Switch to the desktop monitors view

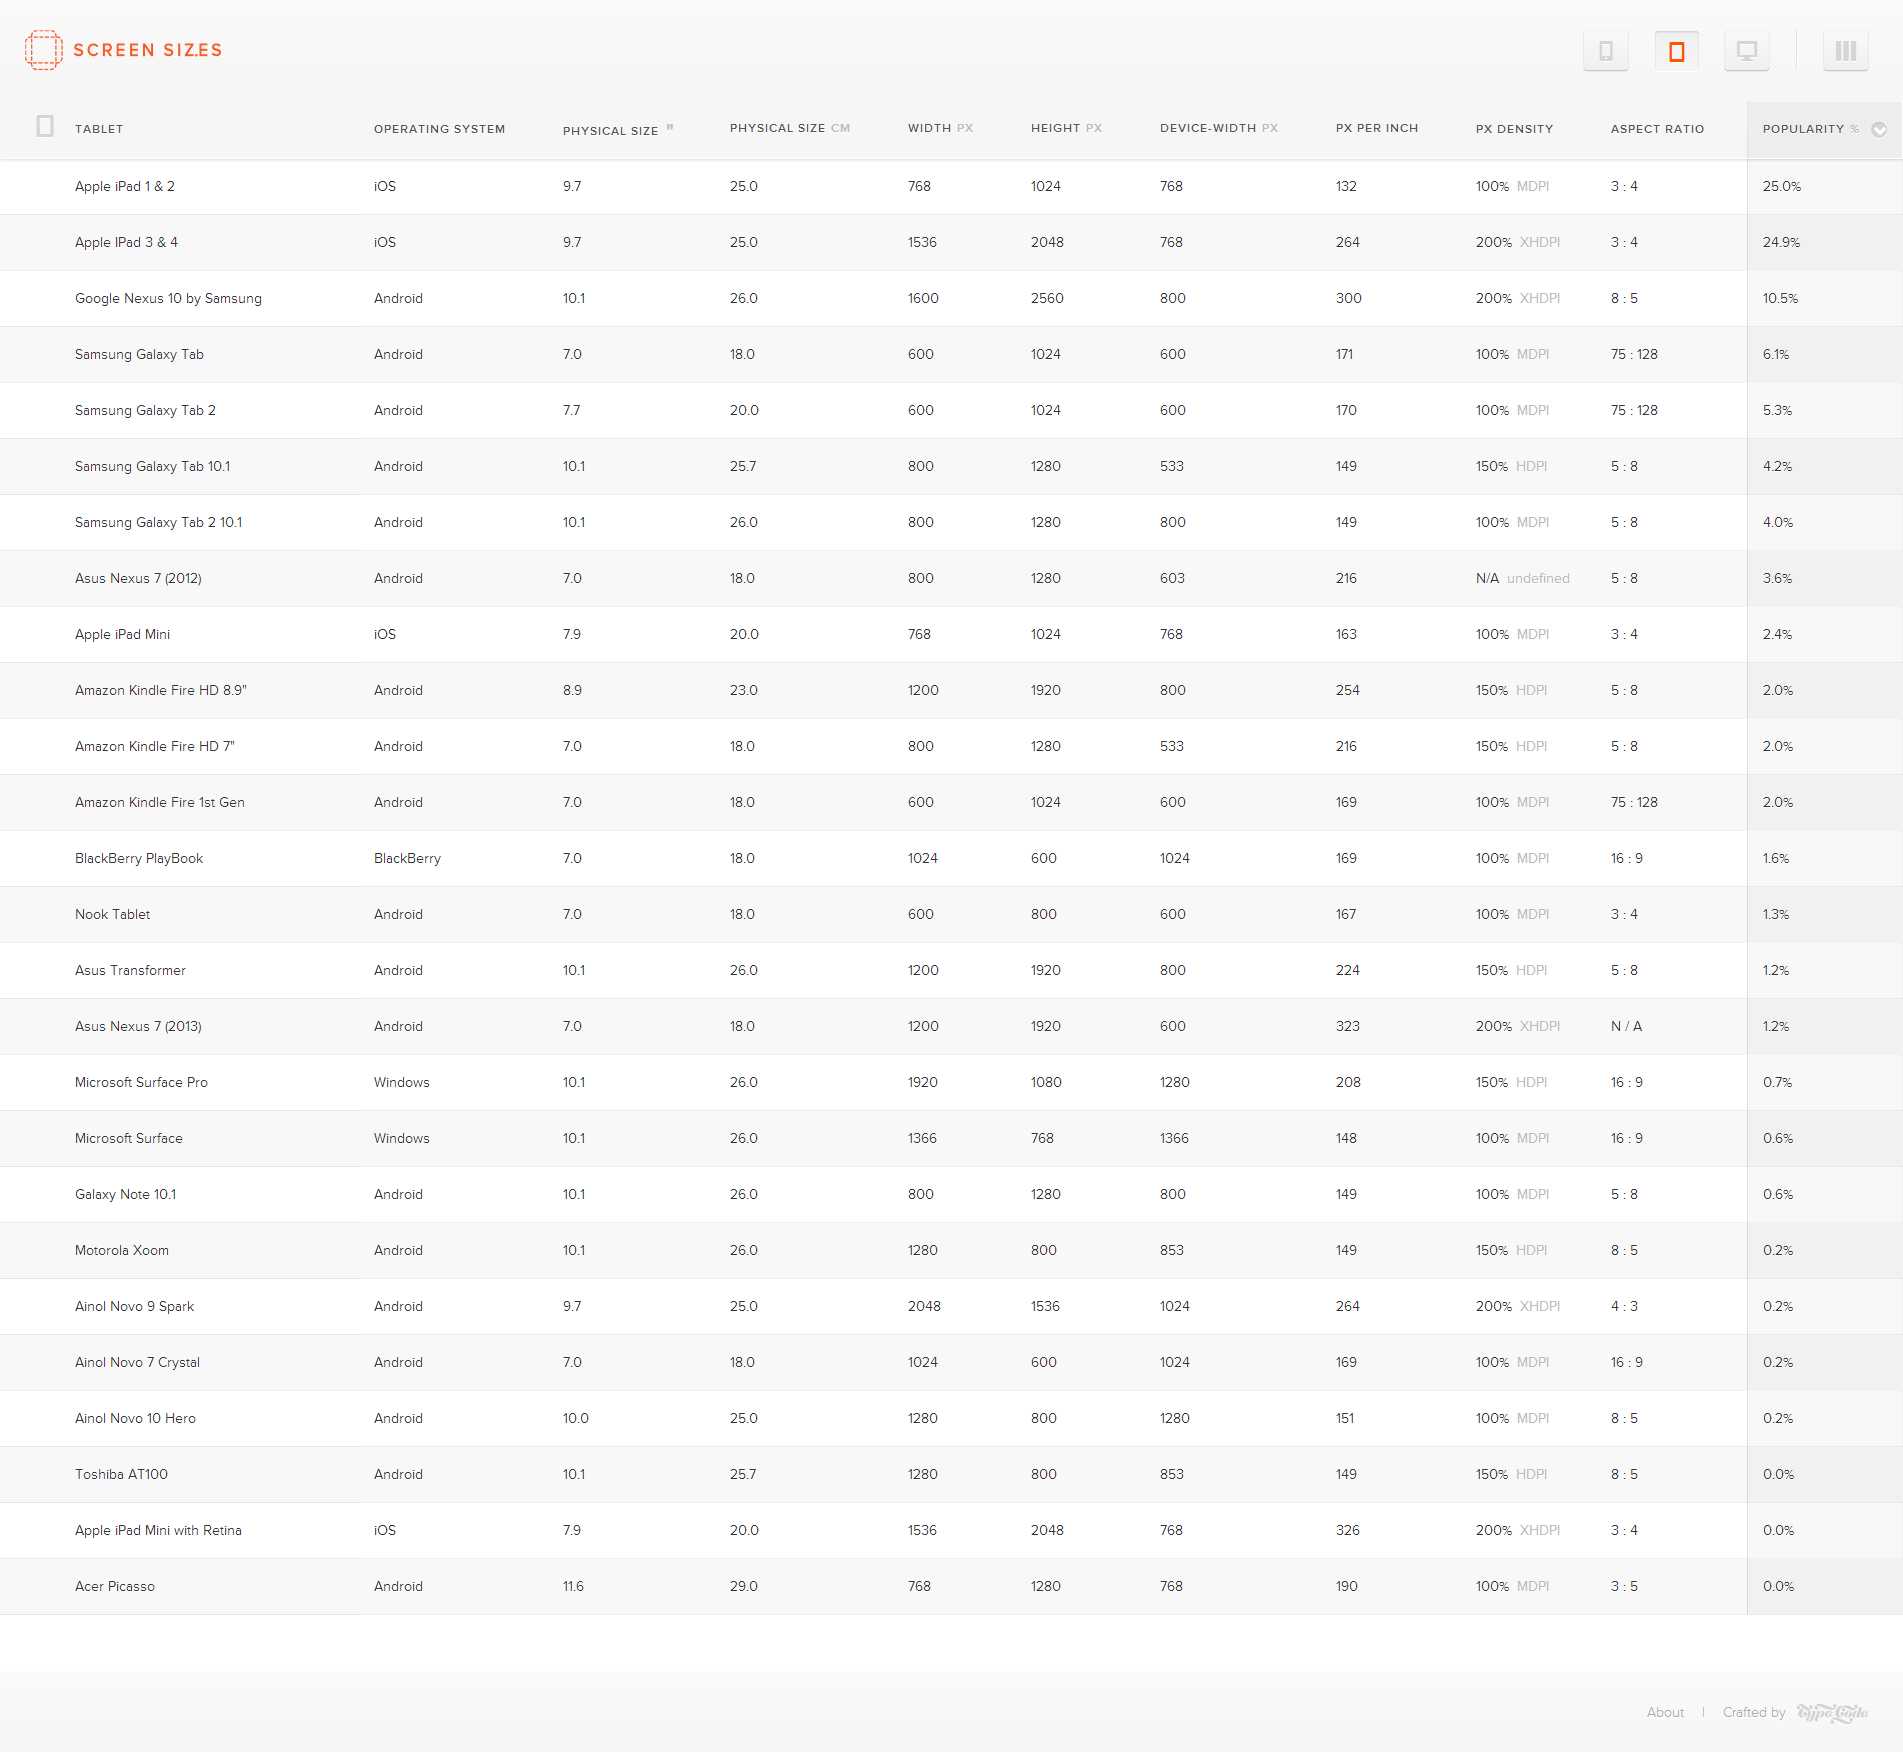(1747, 51)
